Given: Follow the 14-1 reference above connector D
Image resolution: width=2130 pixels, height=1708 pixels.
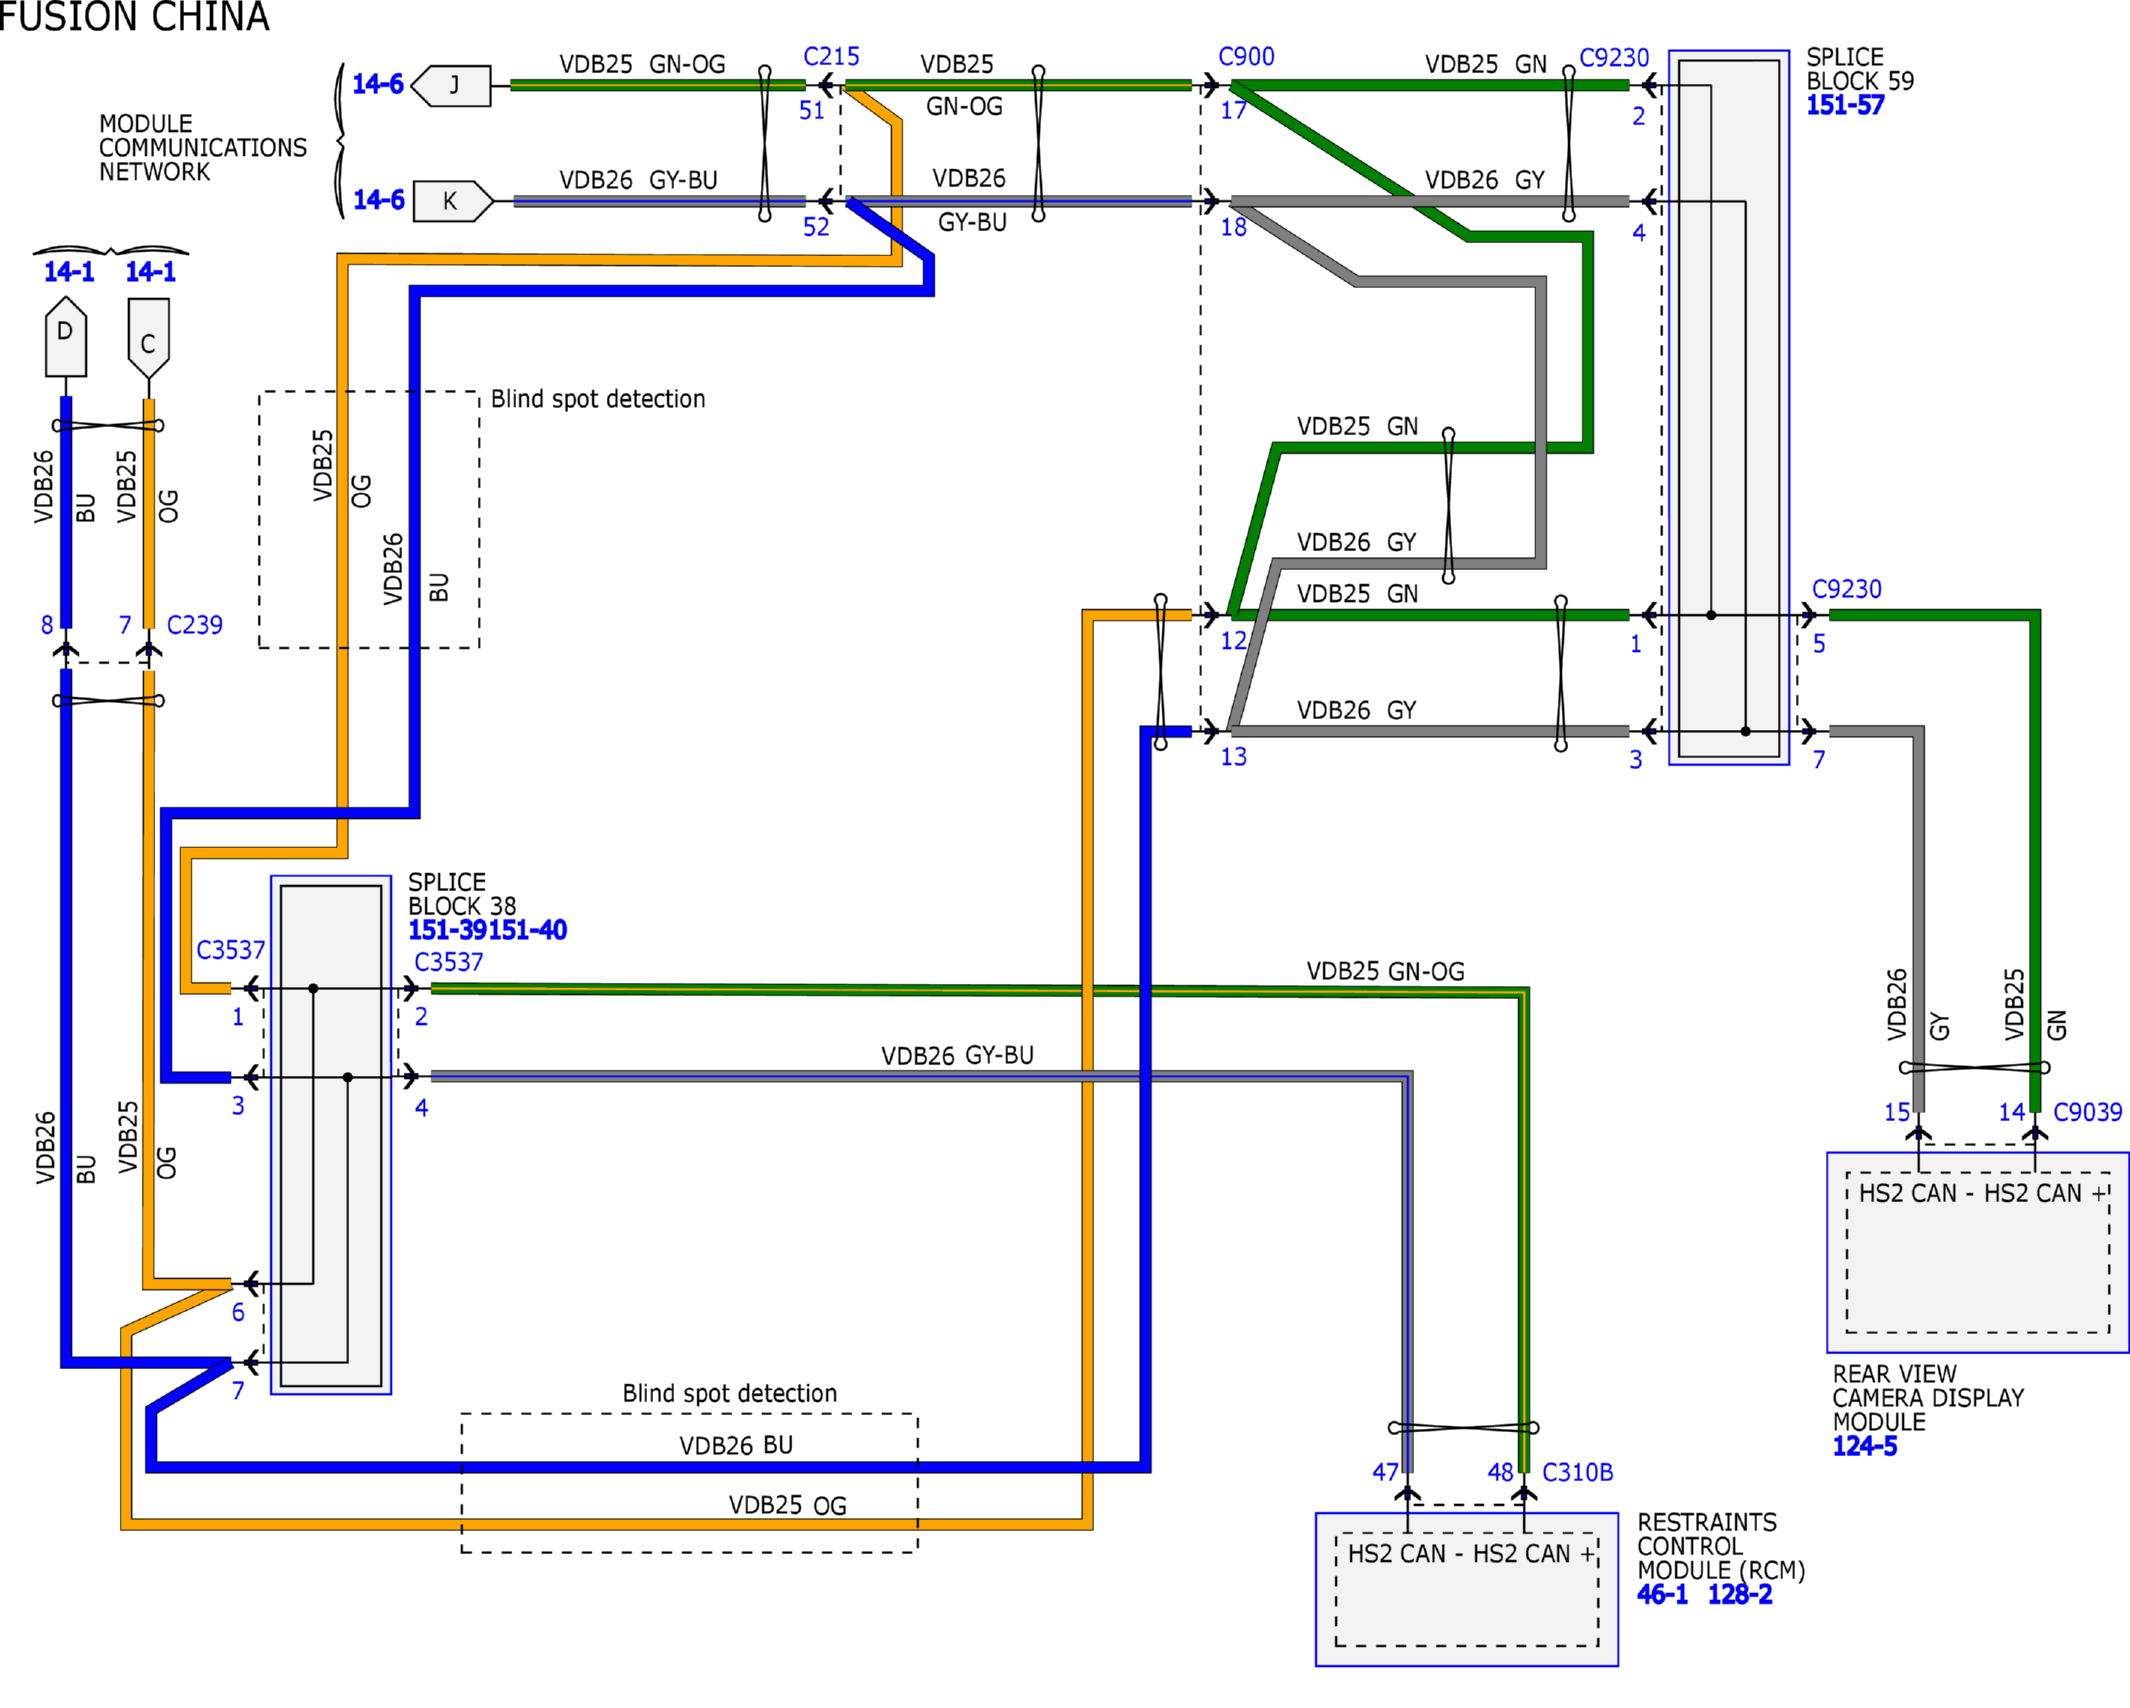Looking at the screenshot, I should (x=69, y=272).
